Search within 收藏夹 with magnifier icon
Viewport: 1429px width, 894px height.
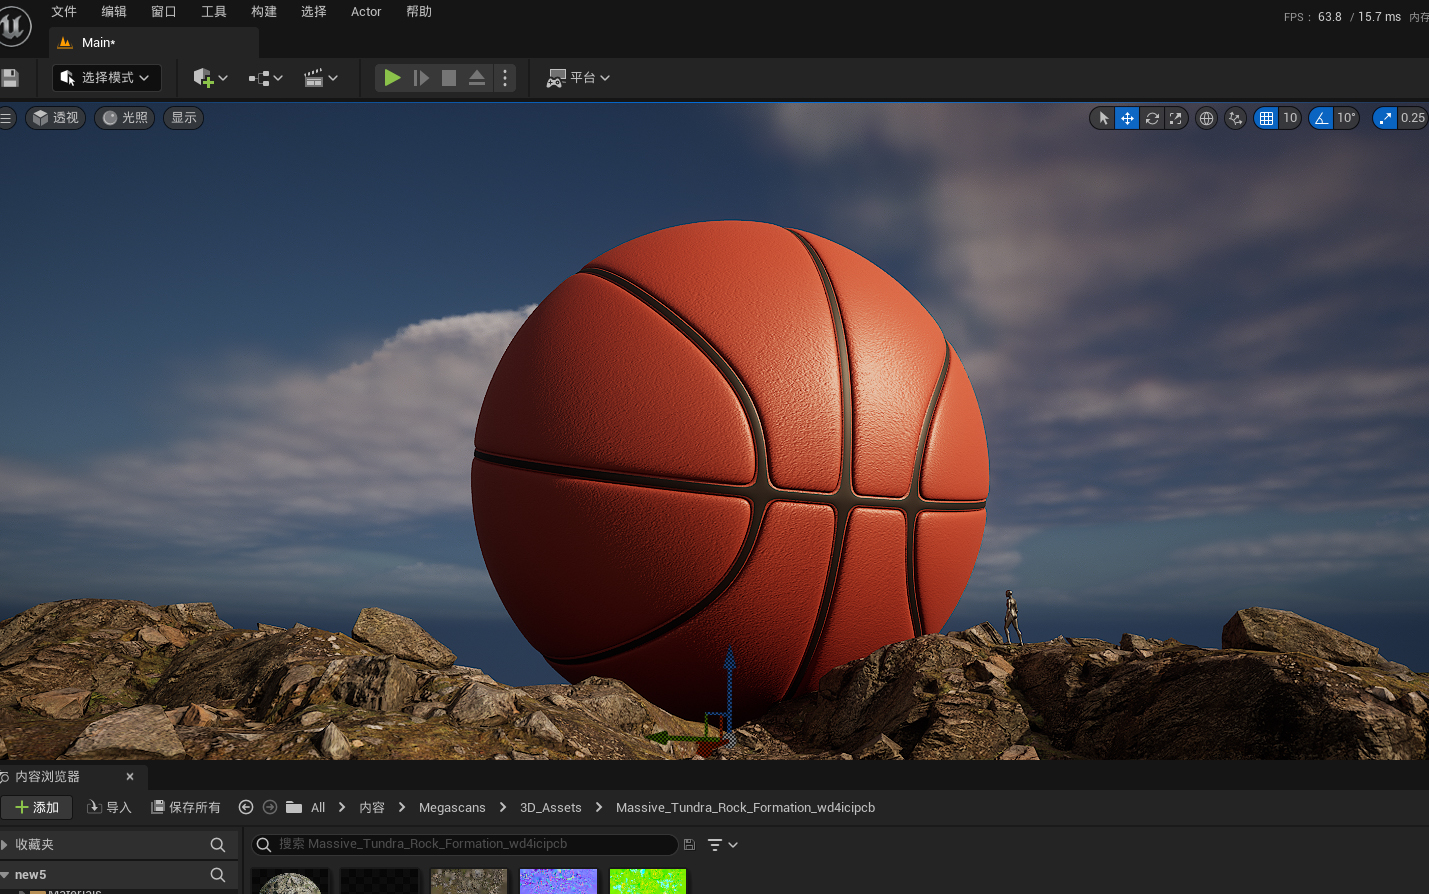pyautogui.click(x=218, y=845)
